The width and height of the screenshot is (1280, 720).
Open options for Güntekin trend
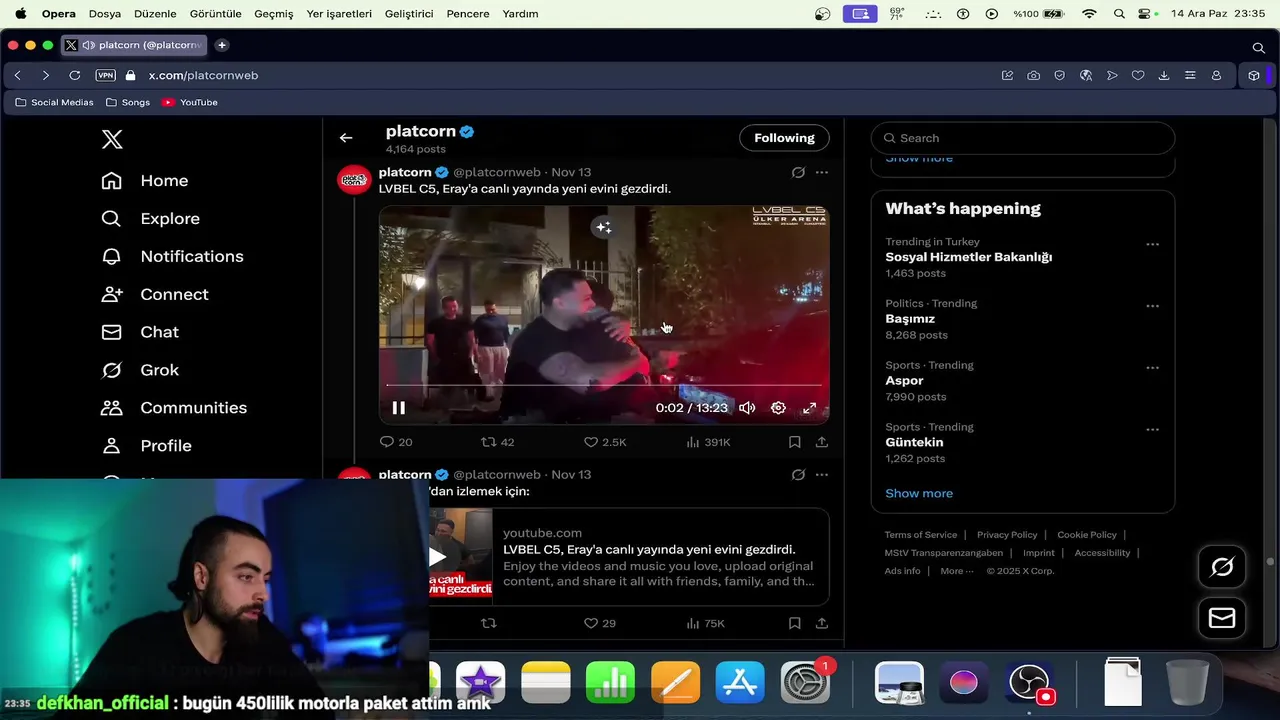pos(1152,430)
